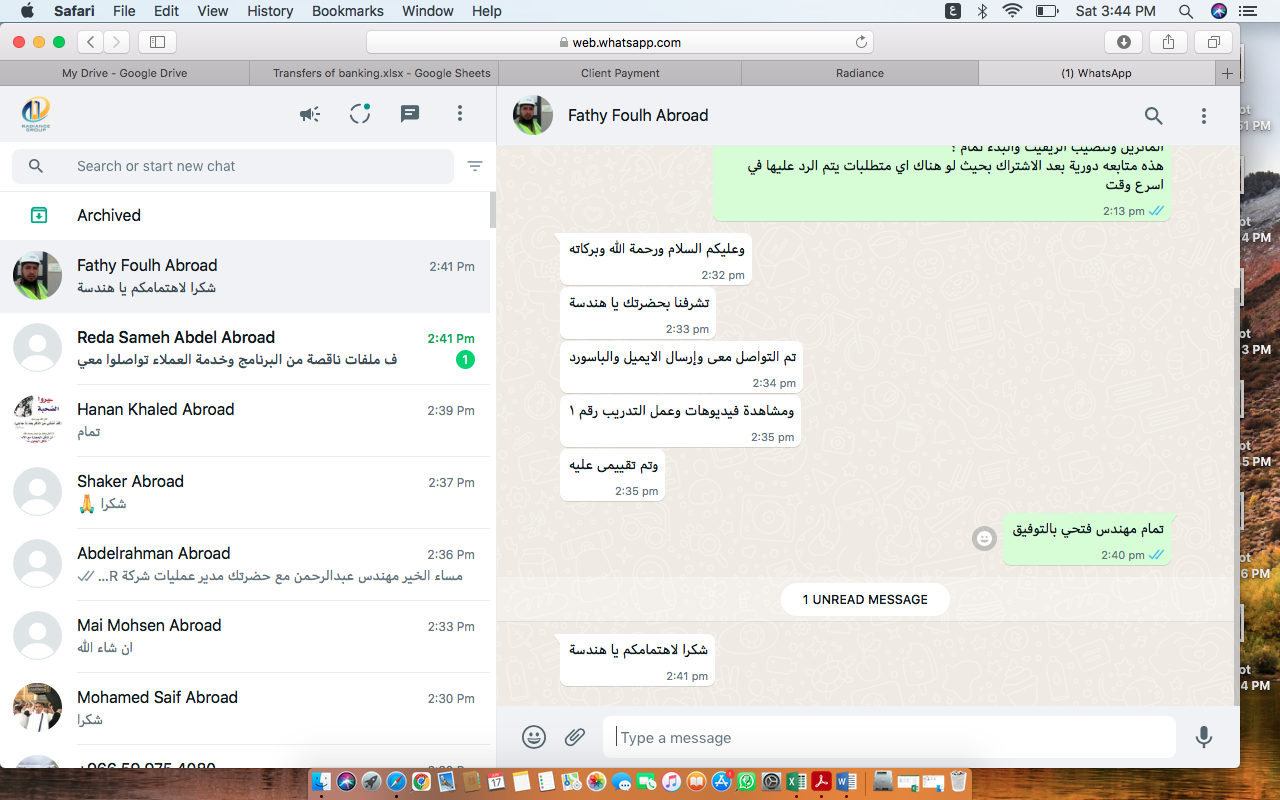The width and height of the screenshot is (1280, 800).
Task: Open Spotlight search in the menu bar
Action: [1186, 11]
